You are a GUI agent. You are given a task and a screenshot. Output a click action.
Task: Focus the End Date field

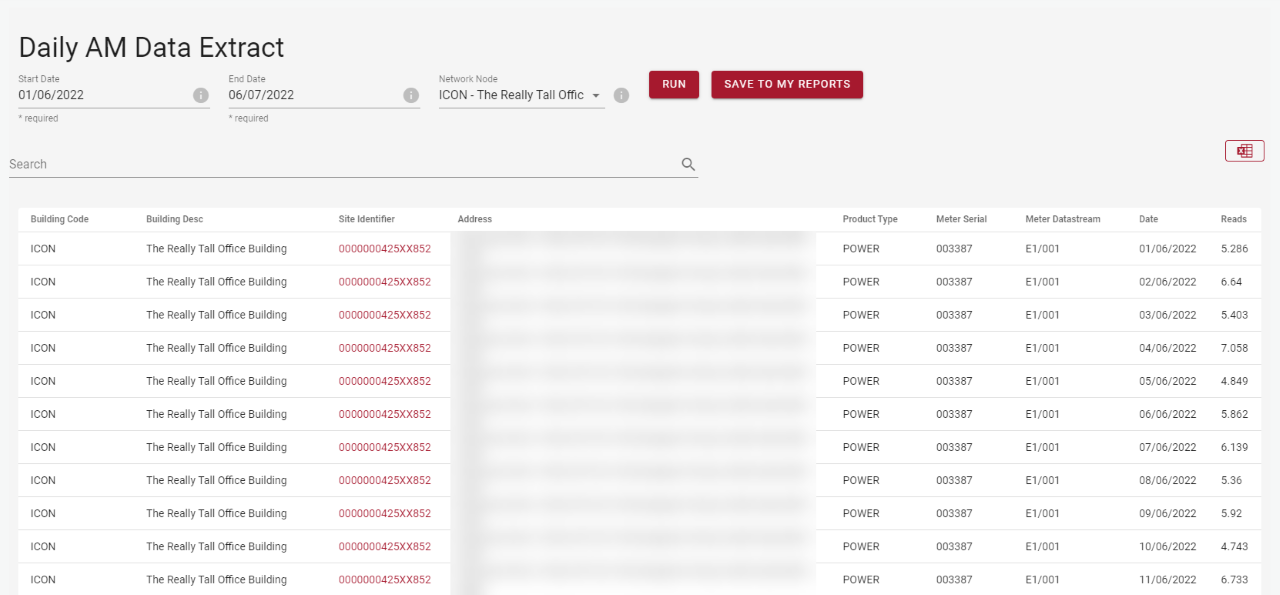[312, 95]
